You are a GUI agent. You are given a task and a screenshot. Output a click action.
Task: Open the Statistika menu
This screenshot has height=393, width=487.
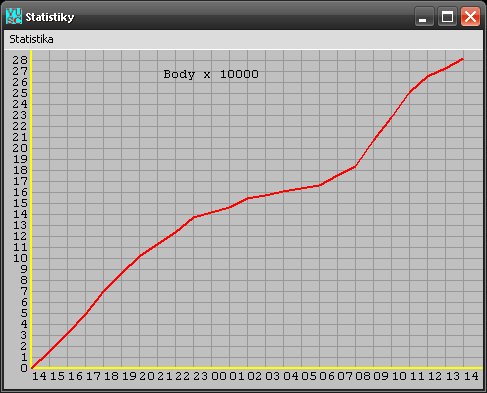click(x=31, y=39)
